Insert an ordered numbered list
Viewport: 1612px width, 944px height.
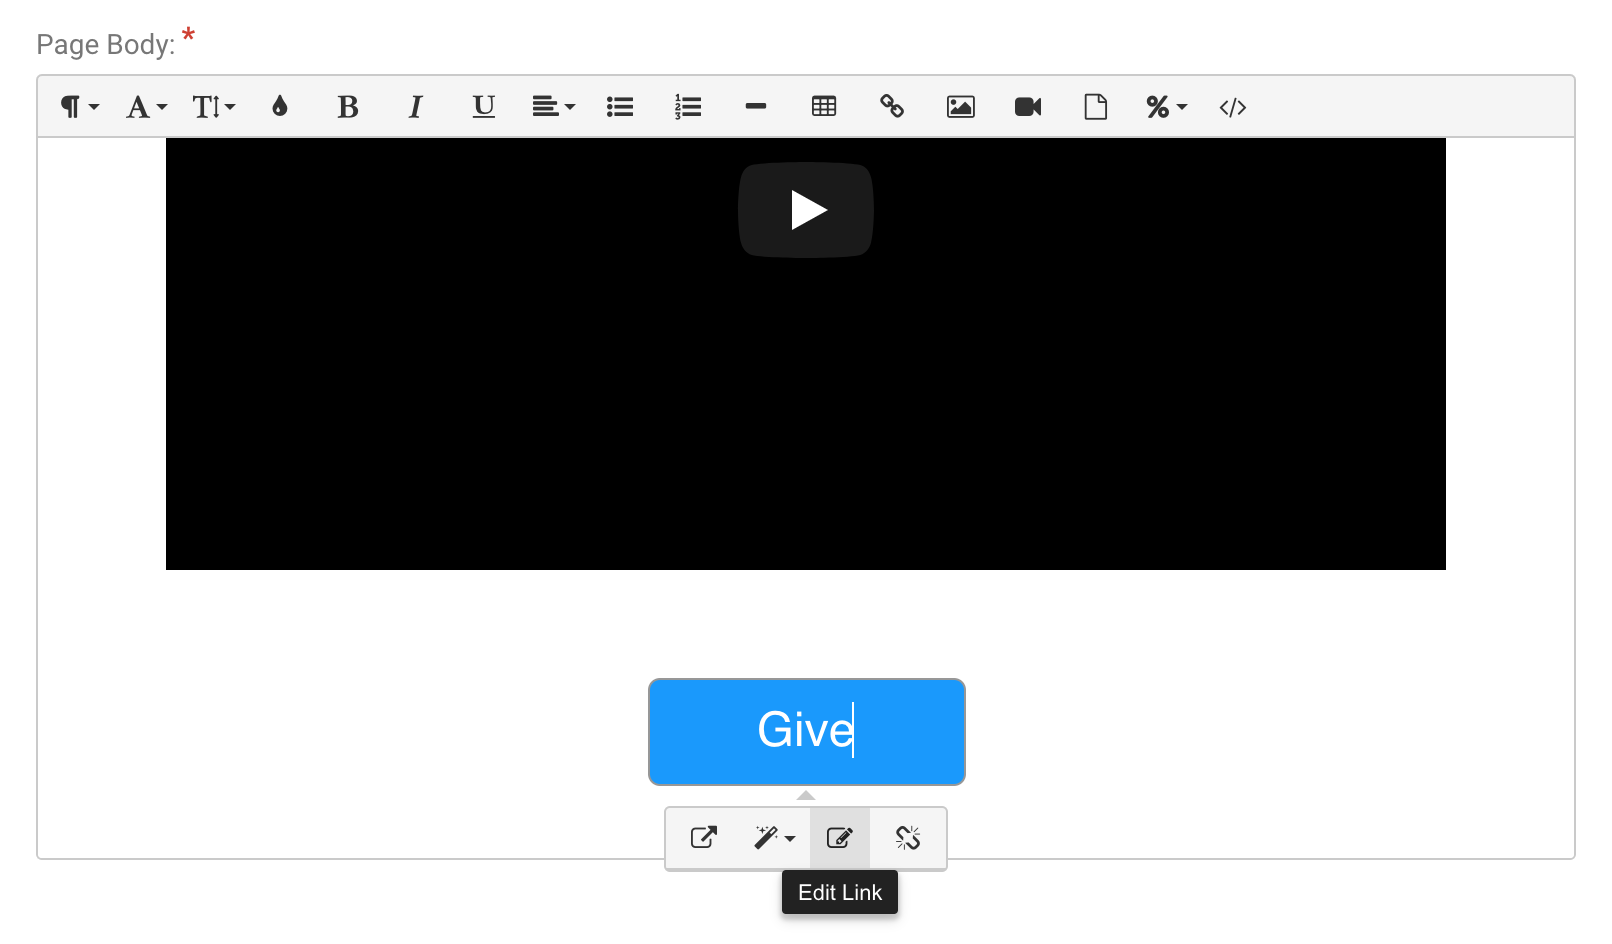688,107
